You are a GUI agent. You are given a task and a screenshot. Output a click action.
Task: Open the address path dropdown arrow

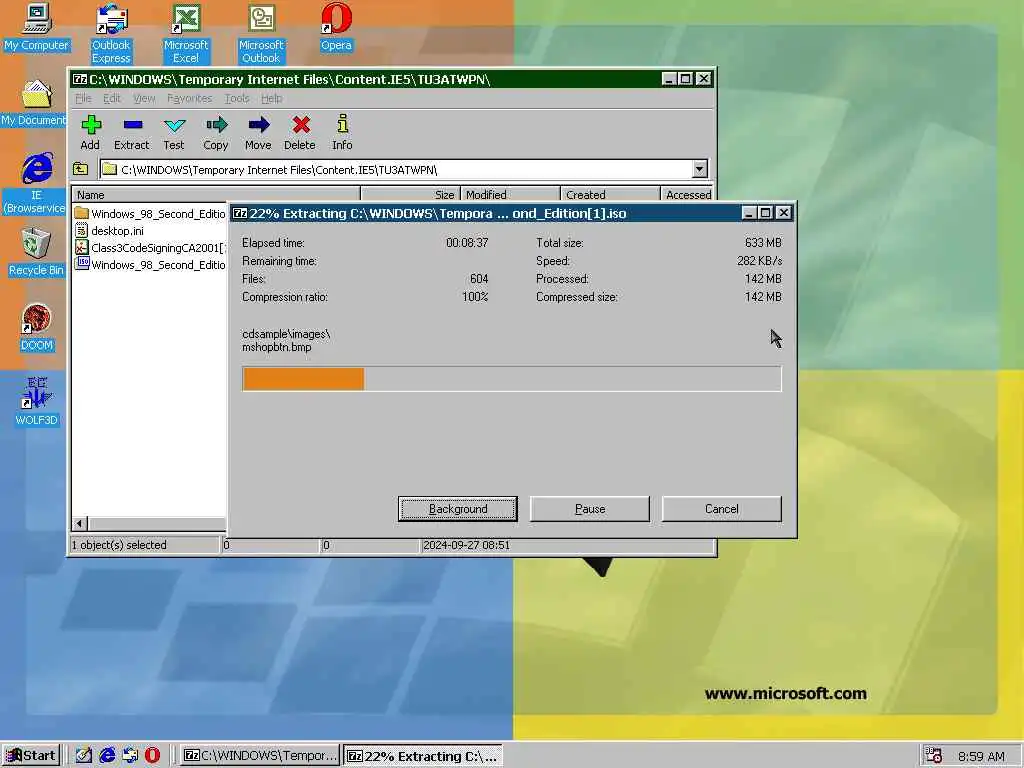point(699,169)
